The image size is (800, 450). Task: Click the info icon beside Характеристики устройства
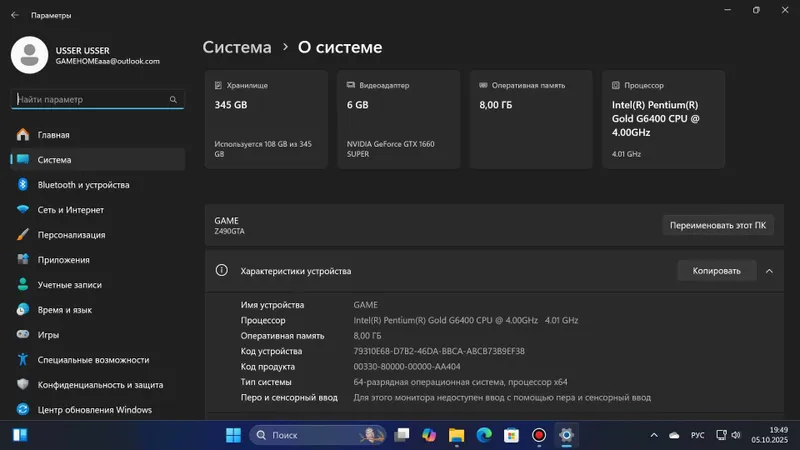pos(221,270)
